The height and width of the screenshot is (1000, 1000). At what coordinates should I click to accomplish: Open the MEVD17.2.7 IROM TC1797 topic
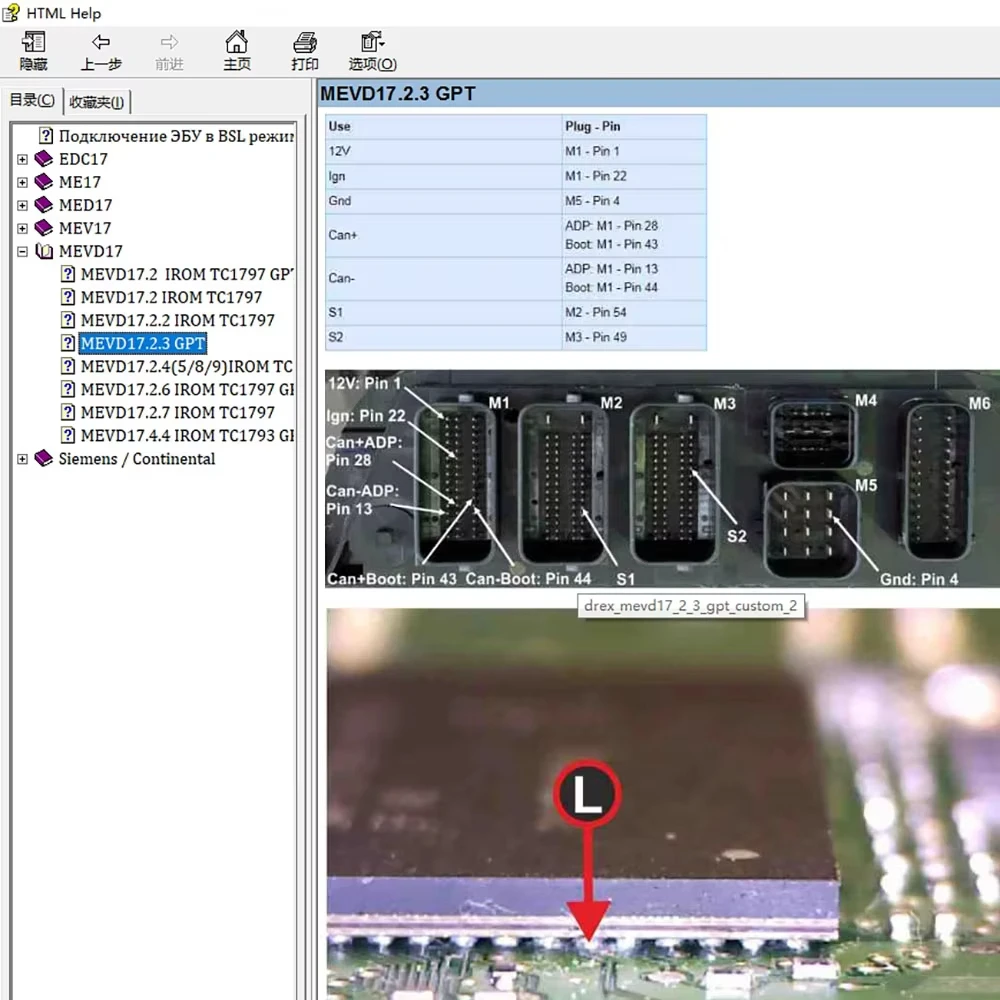(x=177, y=412)
